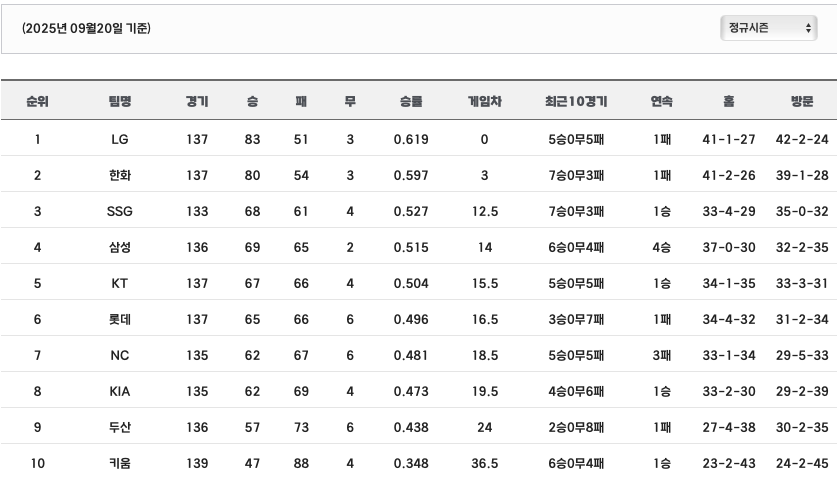This screenshot has height=478, width=837.
Task: Click the 방문 column header
Action: pyautogui.click(x=802, y=101)
